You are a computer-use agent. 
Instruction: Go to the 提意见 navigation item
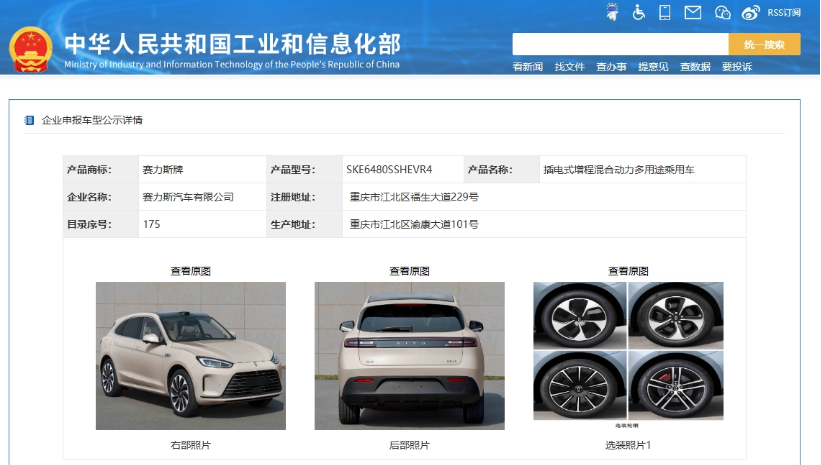(x=653, y=67)
